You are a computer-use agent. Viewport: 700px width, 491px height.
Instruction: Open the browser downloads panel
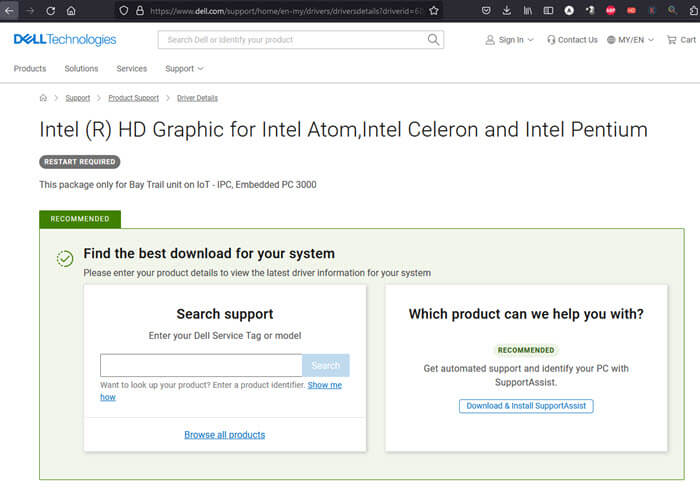point(507,11)
